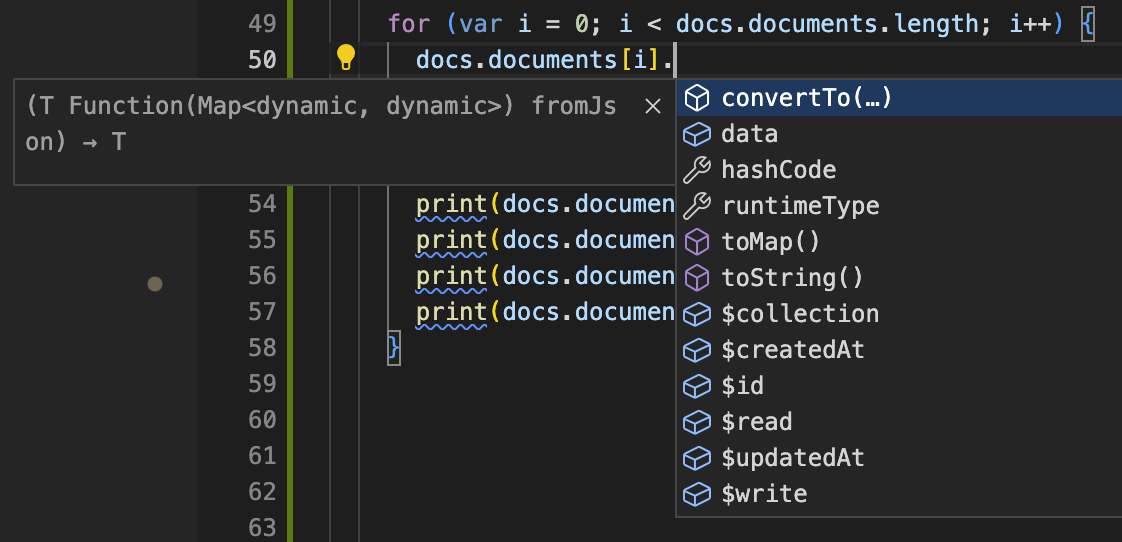1122x542 pixels.
Task: Click line number 61 in the gutter
Action: tap(262, 456)
